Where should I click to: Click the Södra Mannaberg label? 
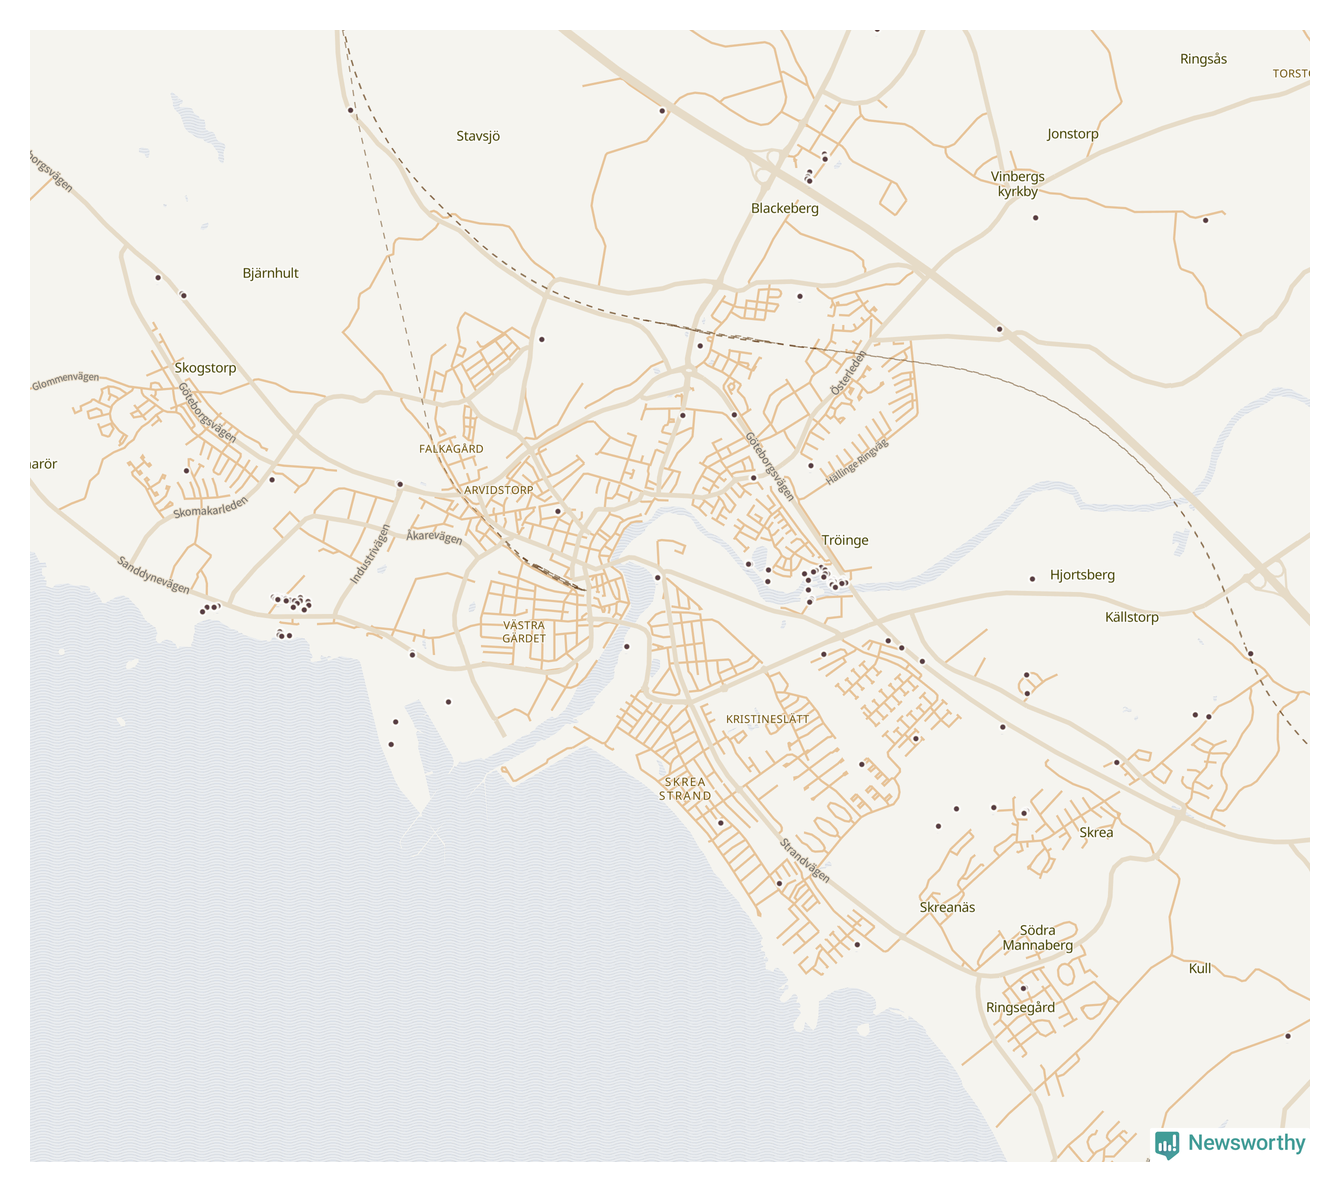point(1038,937)
